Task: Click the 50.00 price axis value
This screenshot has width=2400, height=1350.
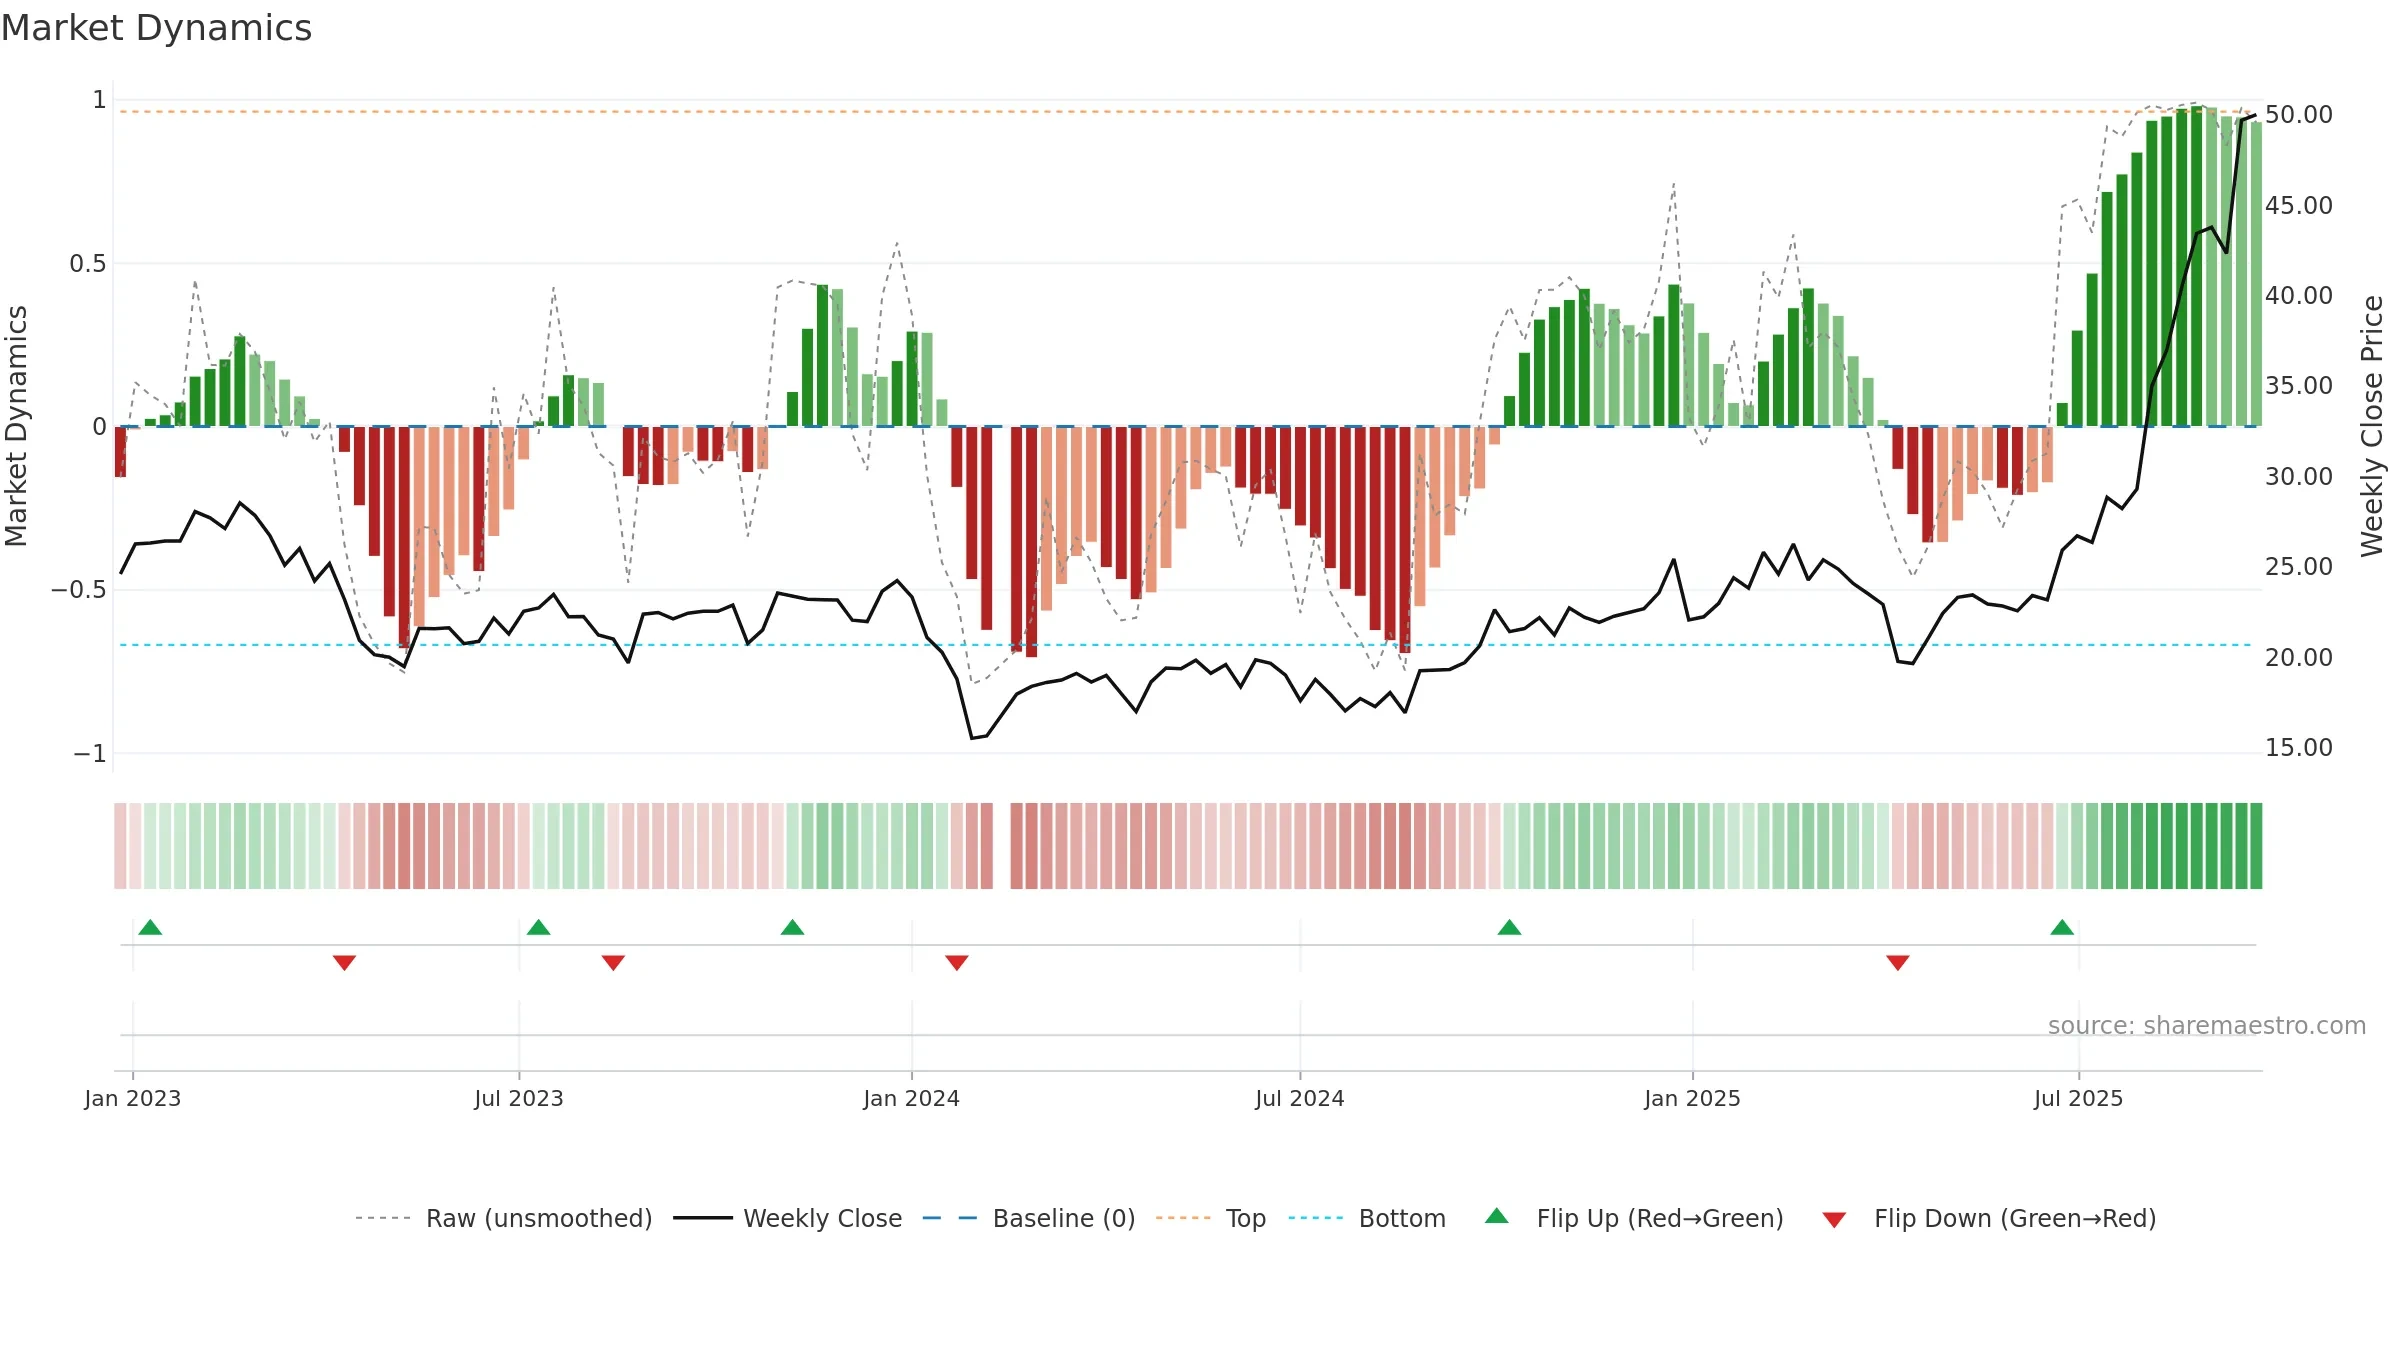Action: click(2299, 115)
